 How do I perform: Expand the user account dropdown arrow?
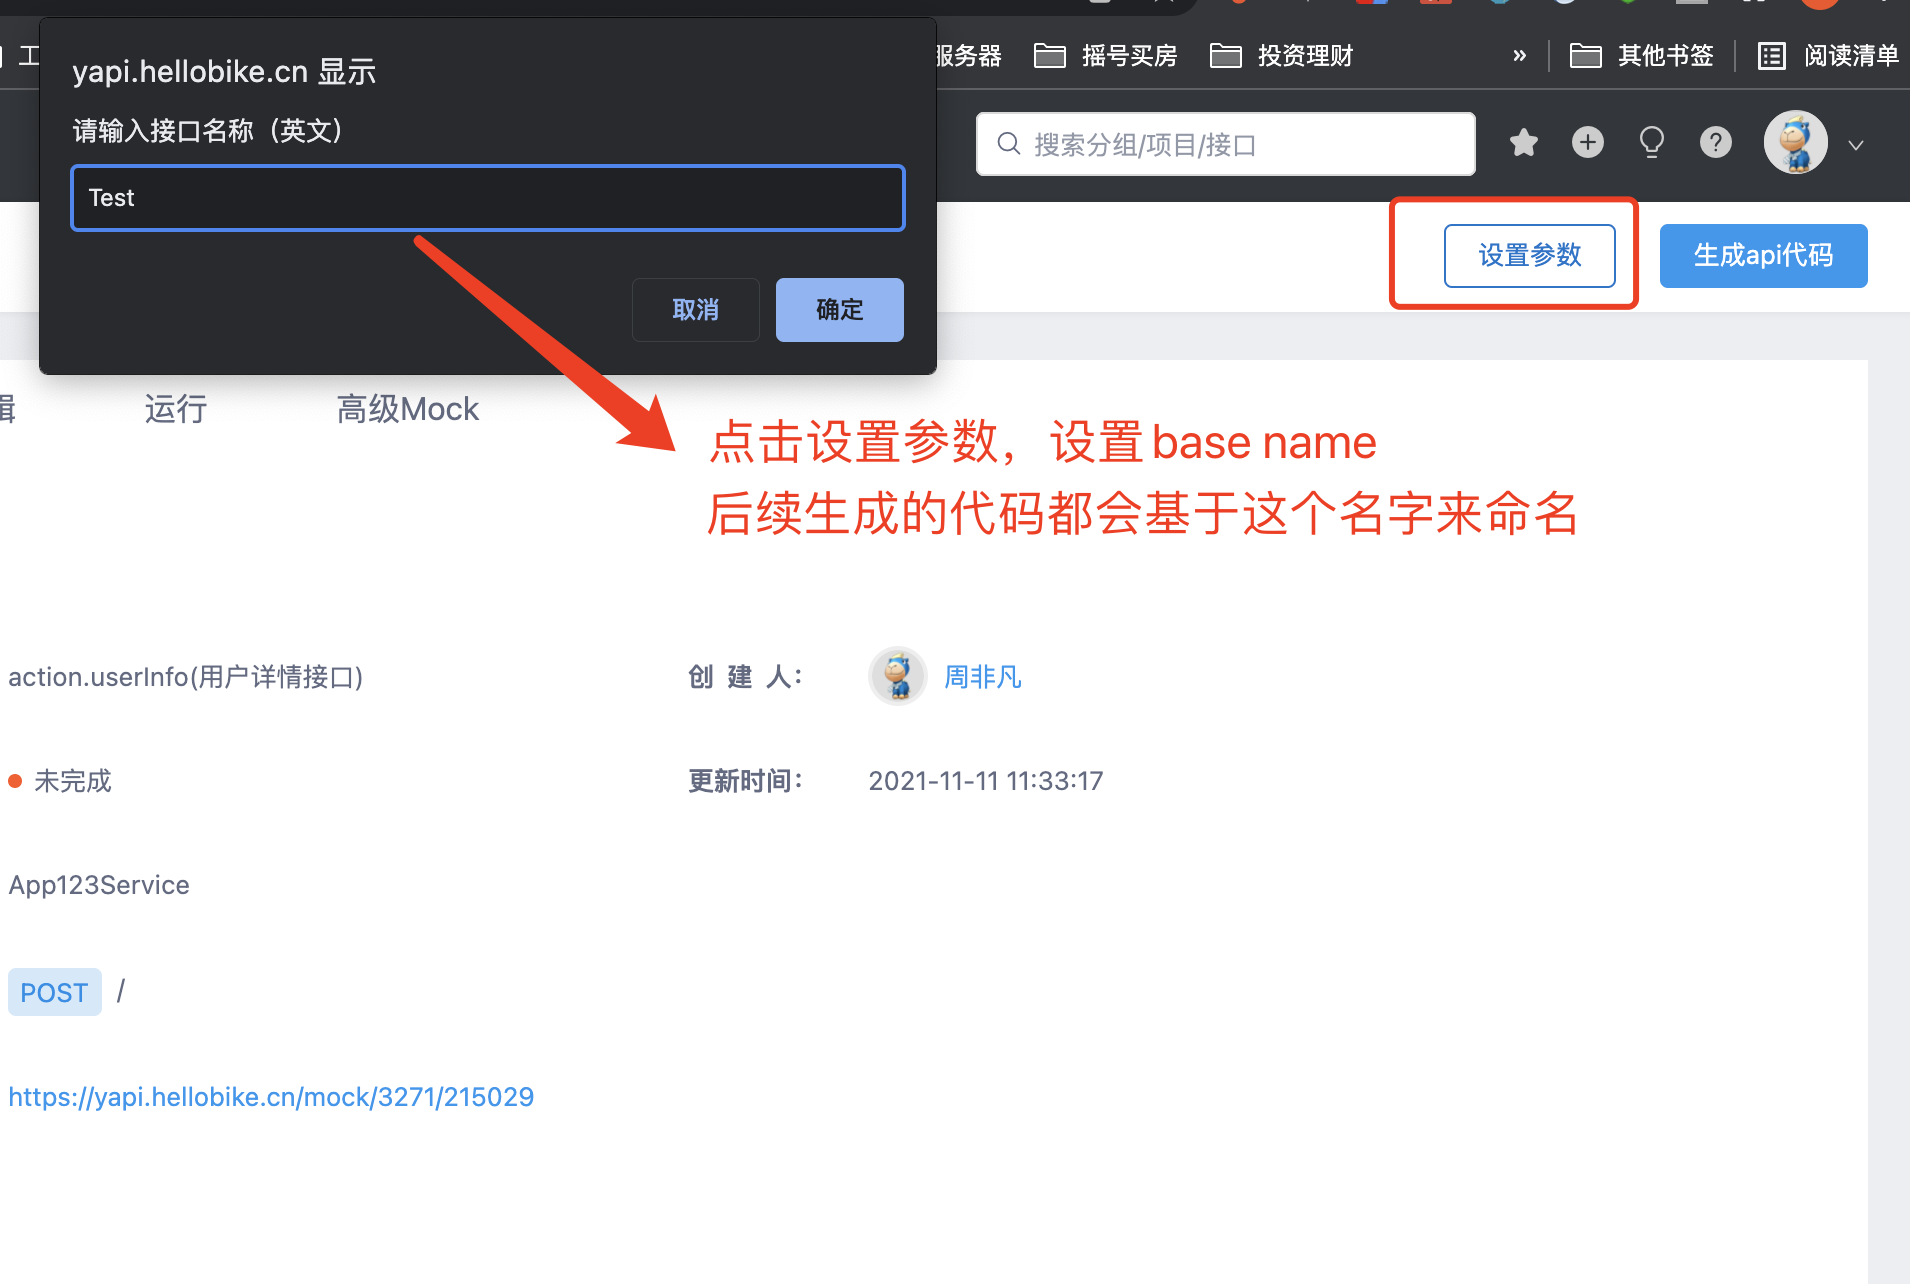pyautogui.click(x=1856, y=146)
